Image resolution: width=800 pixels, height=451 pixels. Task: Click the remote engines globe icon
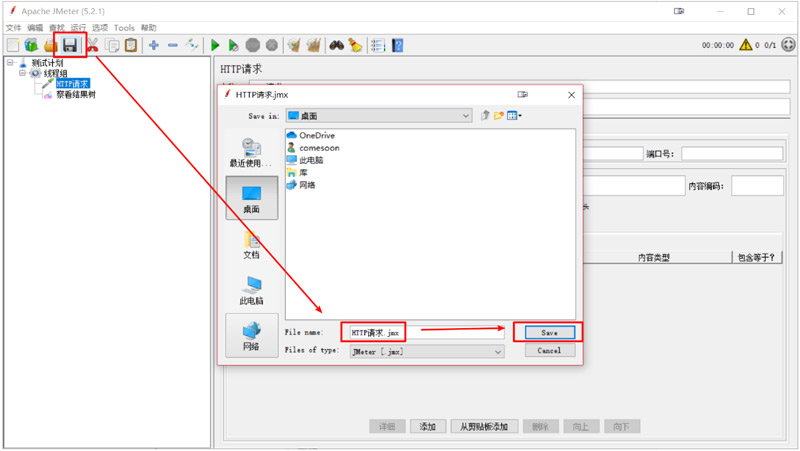click(788, 45)
